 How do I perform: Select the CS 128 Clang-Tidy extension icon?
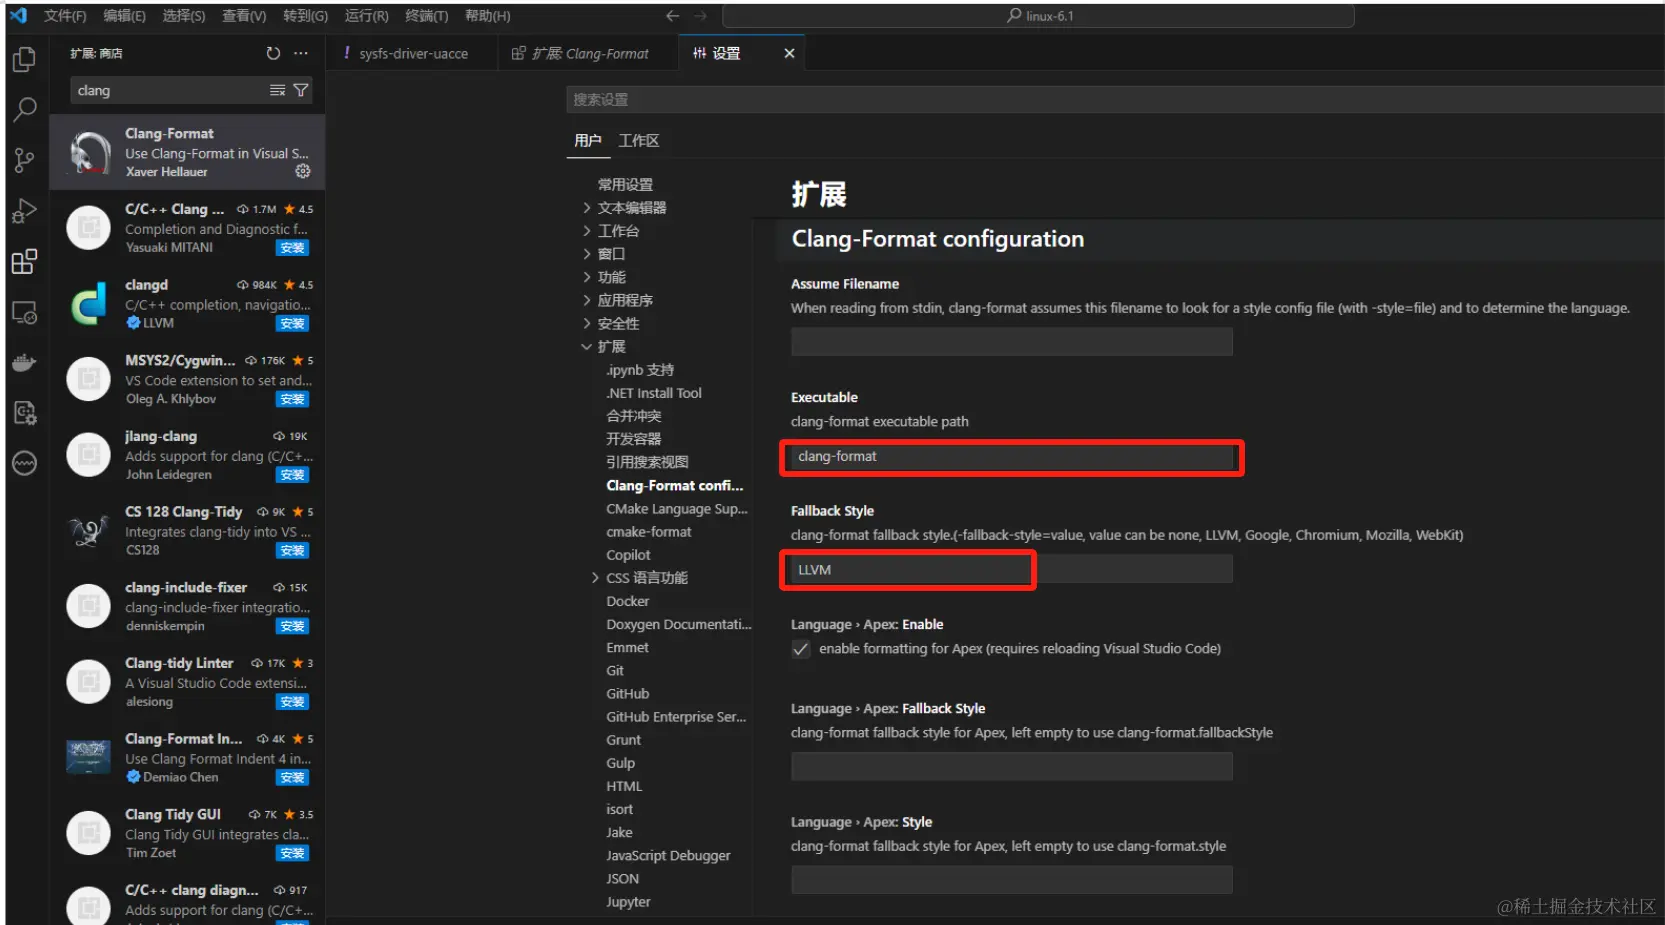point(88,530)
